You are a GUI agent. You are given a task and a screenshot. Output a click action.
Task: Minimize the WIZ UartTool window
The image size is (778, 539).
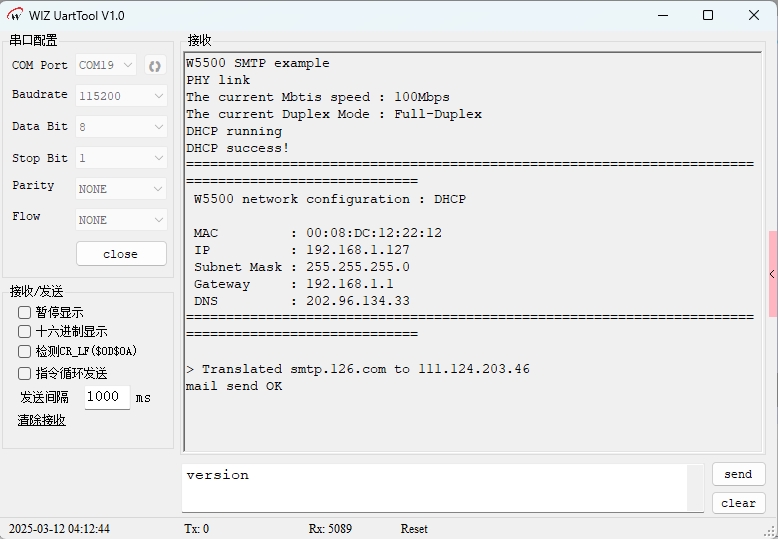point(661,16)
